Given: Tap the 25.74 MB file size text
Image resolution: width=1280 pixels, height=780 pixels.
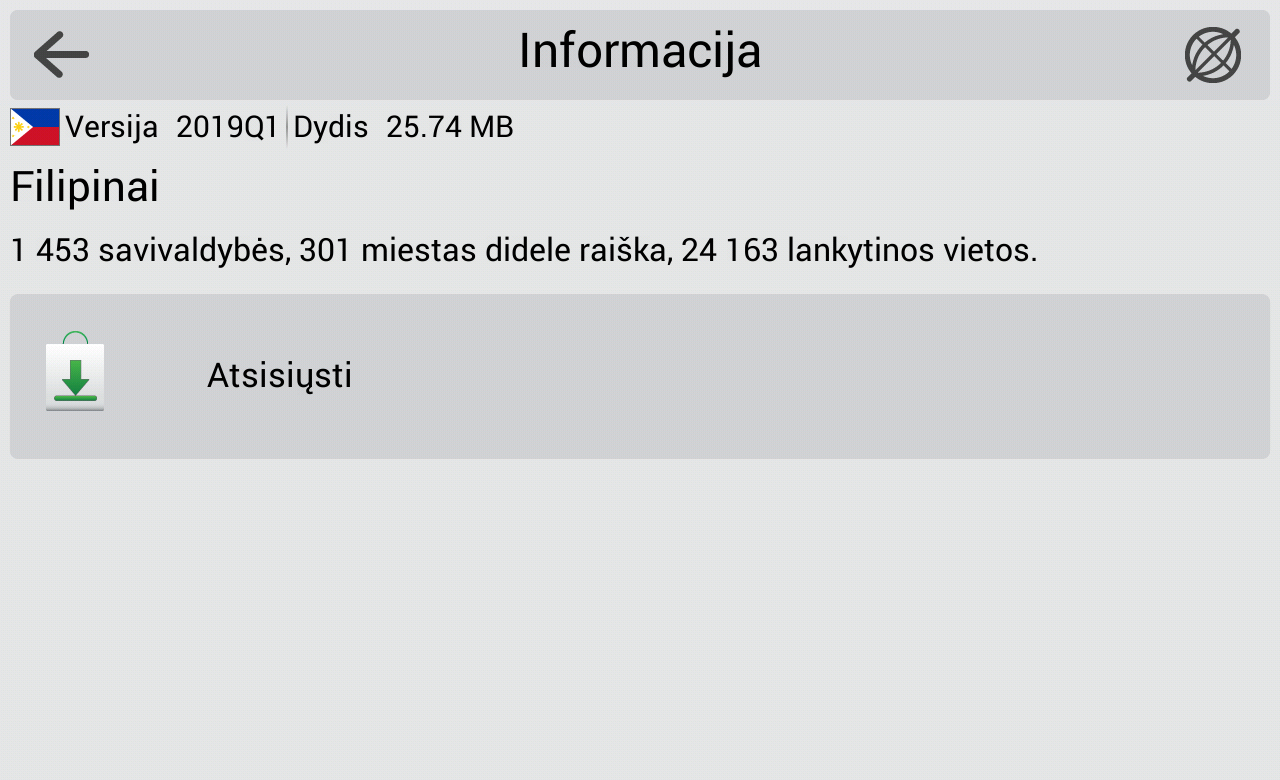Looking at the screenshot, I should tap(449, 127).
